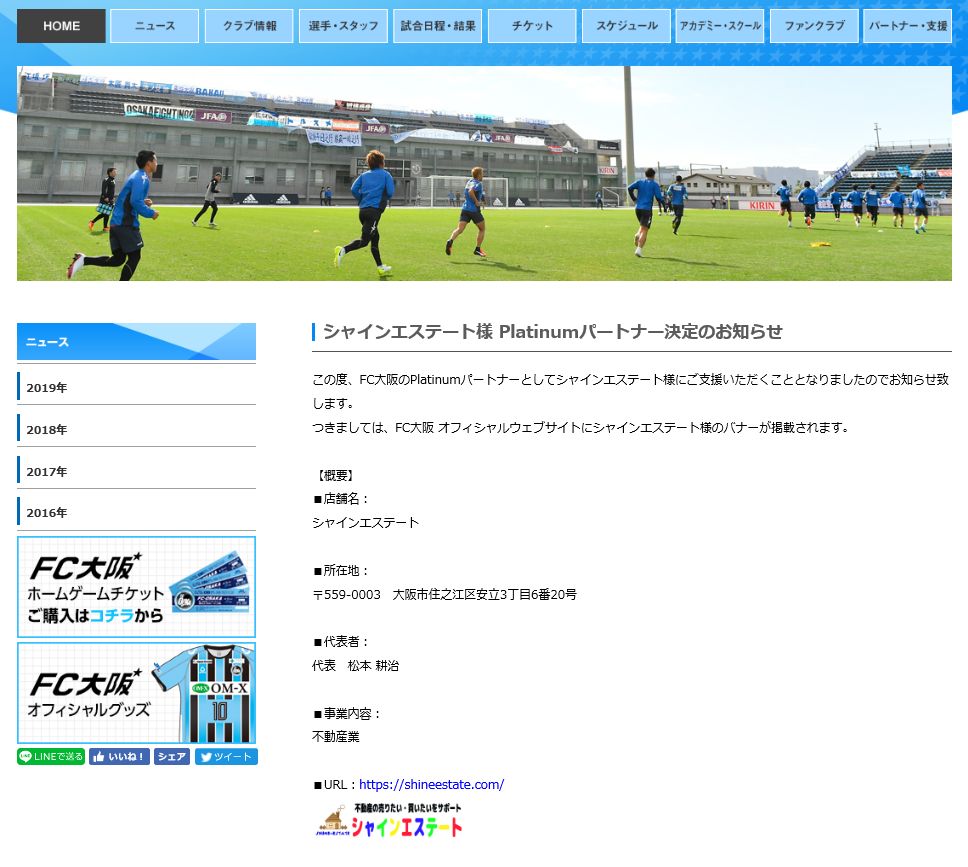968x867 pixels.
Task: Open the FC大阪 official goods banner
Action: [x=136, y=693]
